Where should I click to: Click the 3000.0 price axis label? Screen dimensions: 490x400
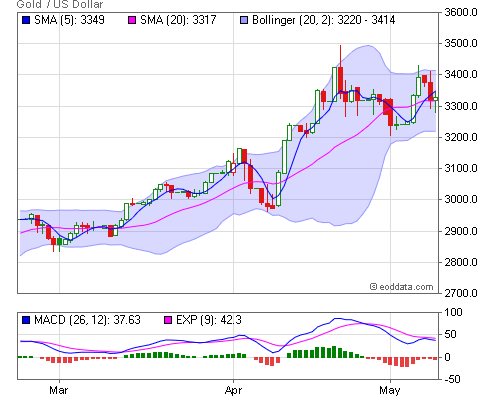(461, 199)
